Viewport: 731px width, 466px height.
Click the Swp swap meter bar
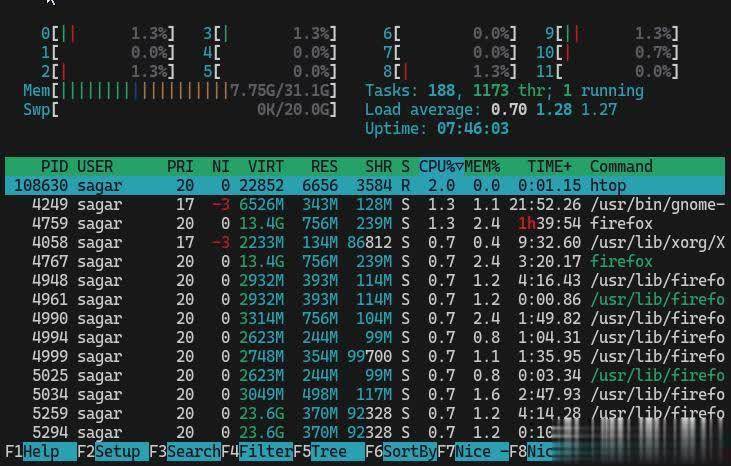(180, 109)
